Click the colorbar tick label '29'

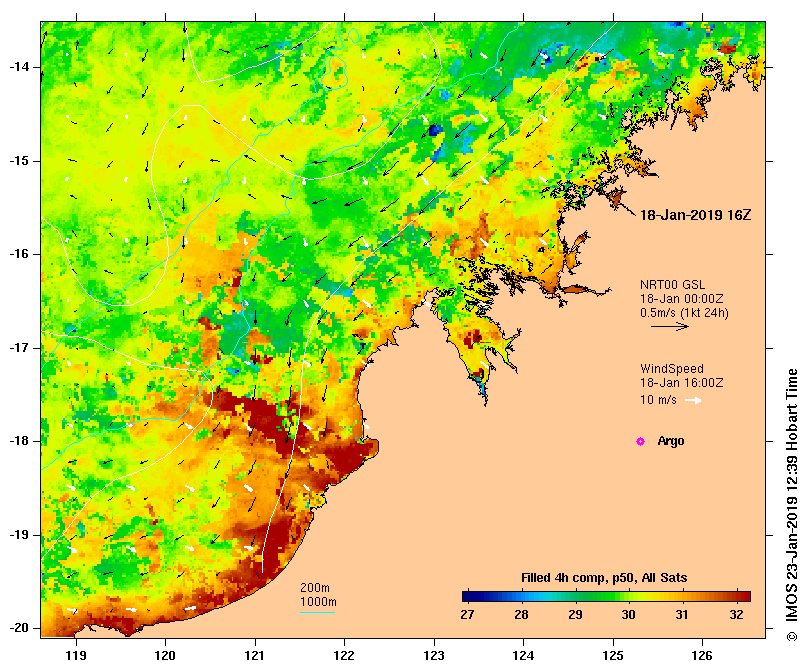pos(575,615)
